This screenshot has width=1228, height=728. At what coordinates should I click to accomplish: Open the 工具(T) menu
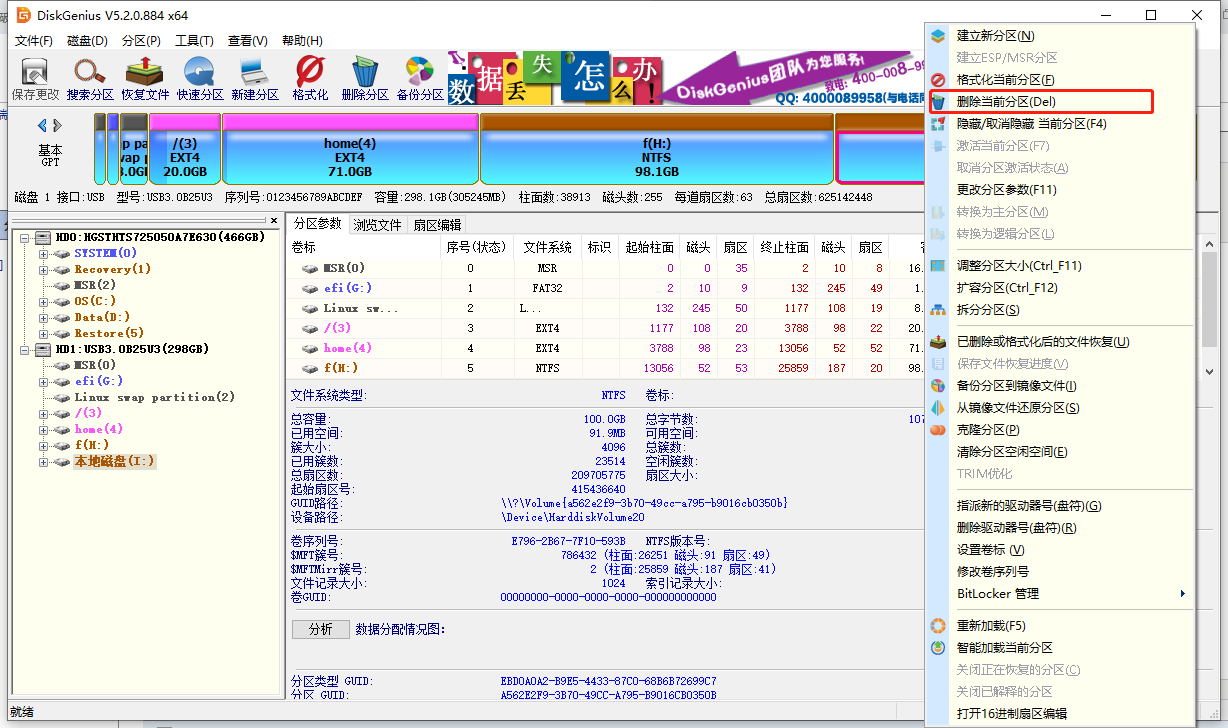coord(194,41)
